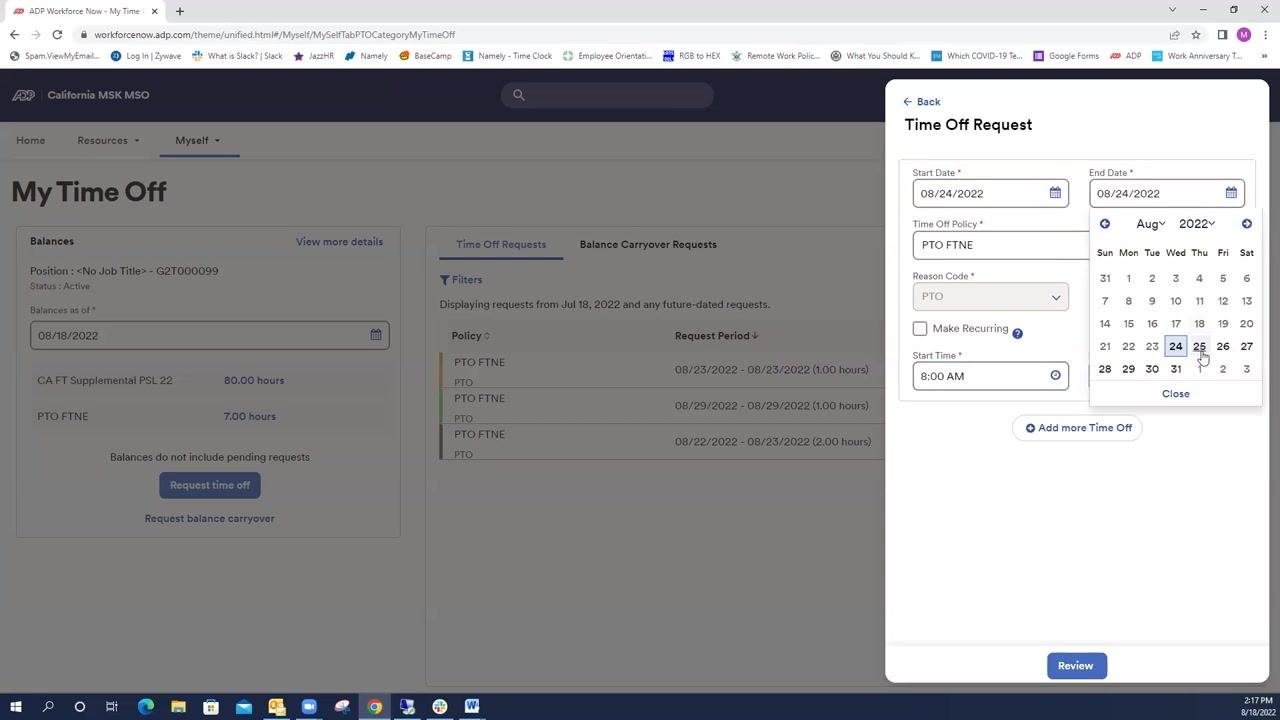Viewport: 1280px width, 720px height.
Task: Click the 80.00 hours balance value
Action: click(254, 380)
